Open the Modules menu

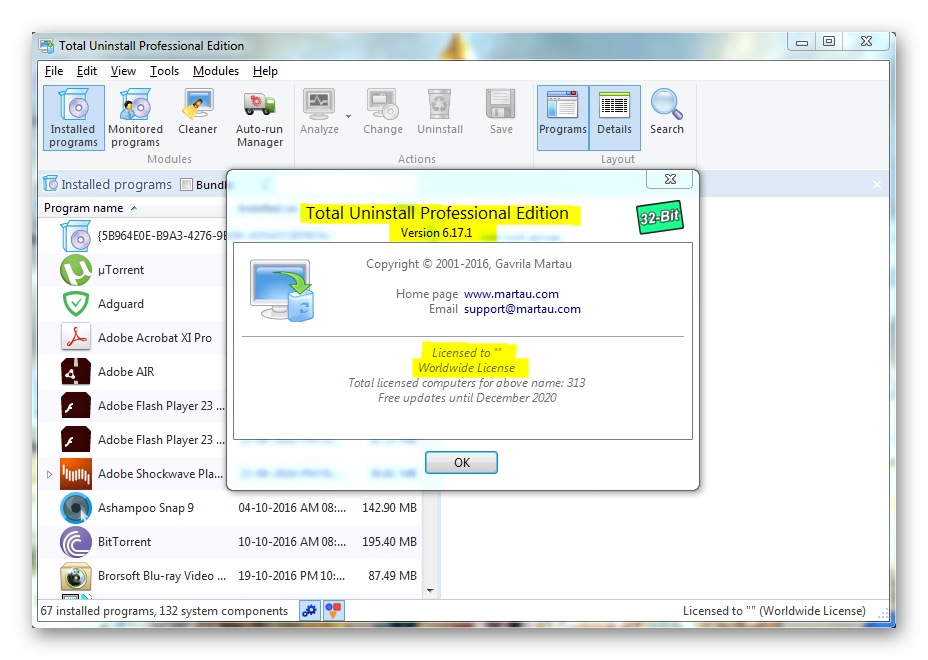tap(215, 71)
